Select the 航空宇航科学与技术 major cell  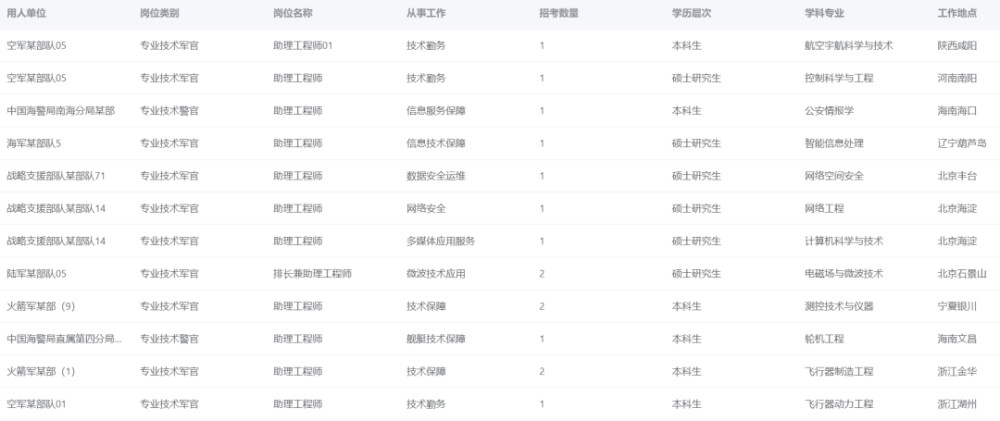[848, 46]
